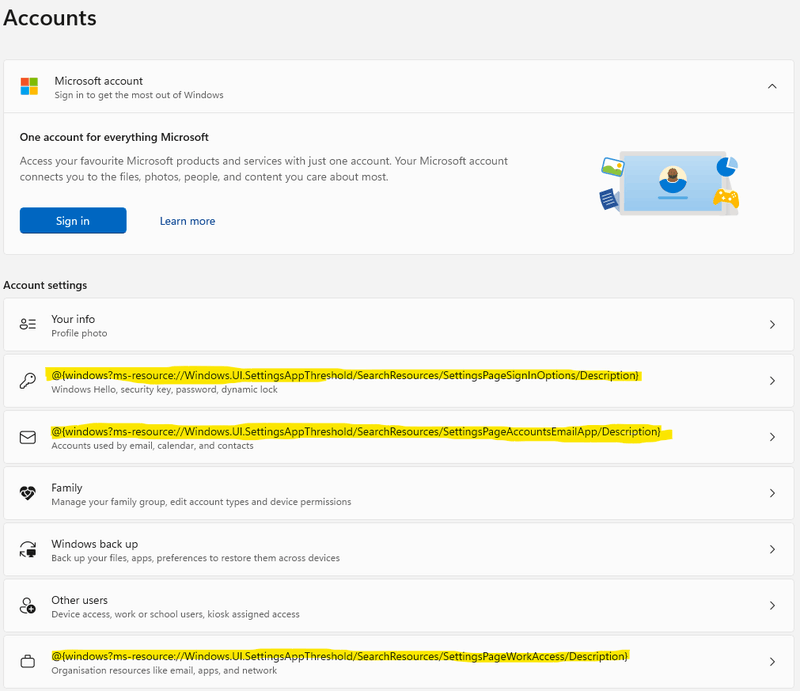The width and height of the screenshot is (800, 691).
Task: Click the Family heart icon
Action: (x=28, y=493)
